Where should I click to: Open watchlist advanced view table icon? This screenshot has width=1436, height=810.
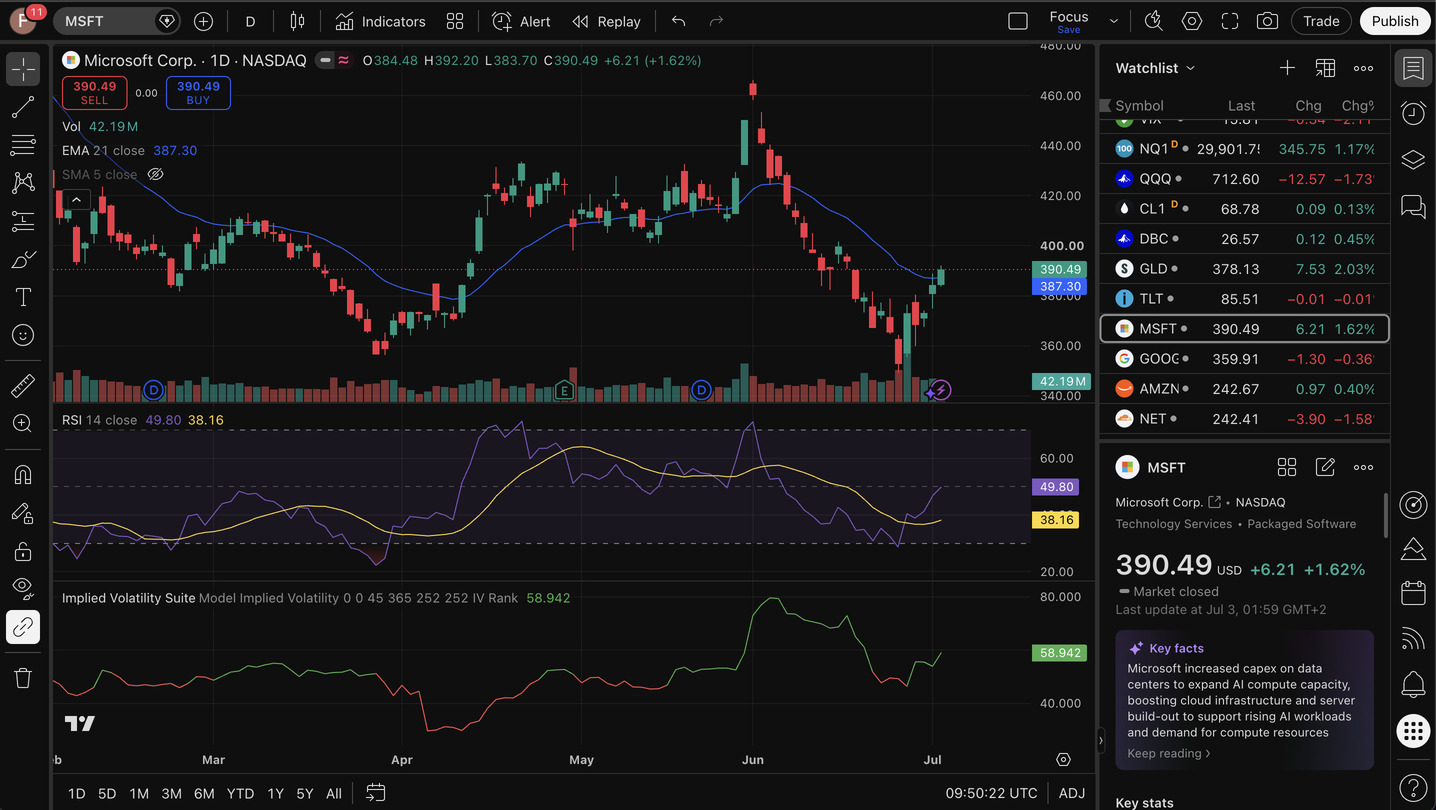(x=1325, y=68)
